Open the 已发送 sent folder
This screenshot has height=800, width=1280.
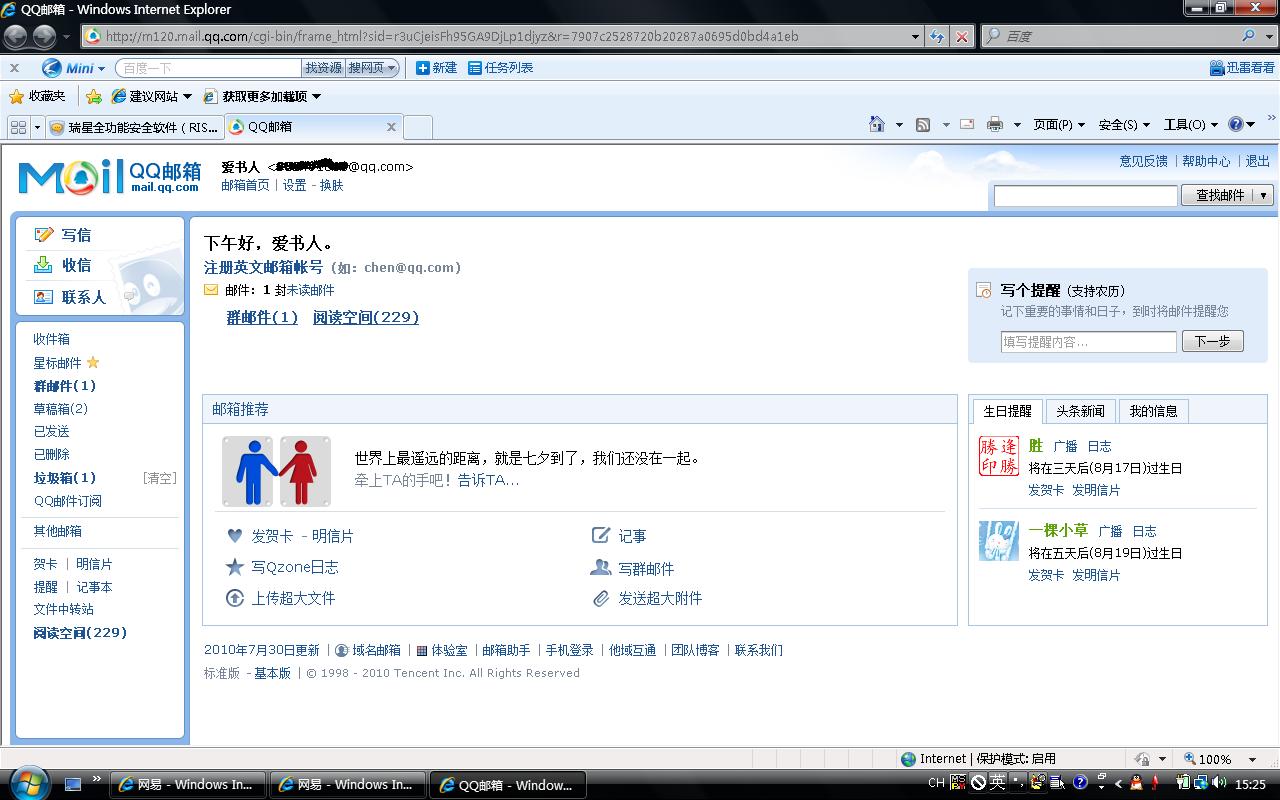pyautogui.click(x=52, y=431)
